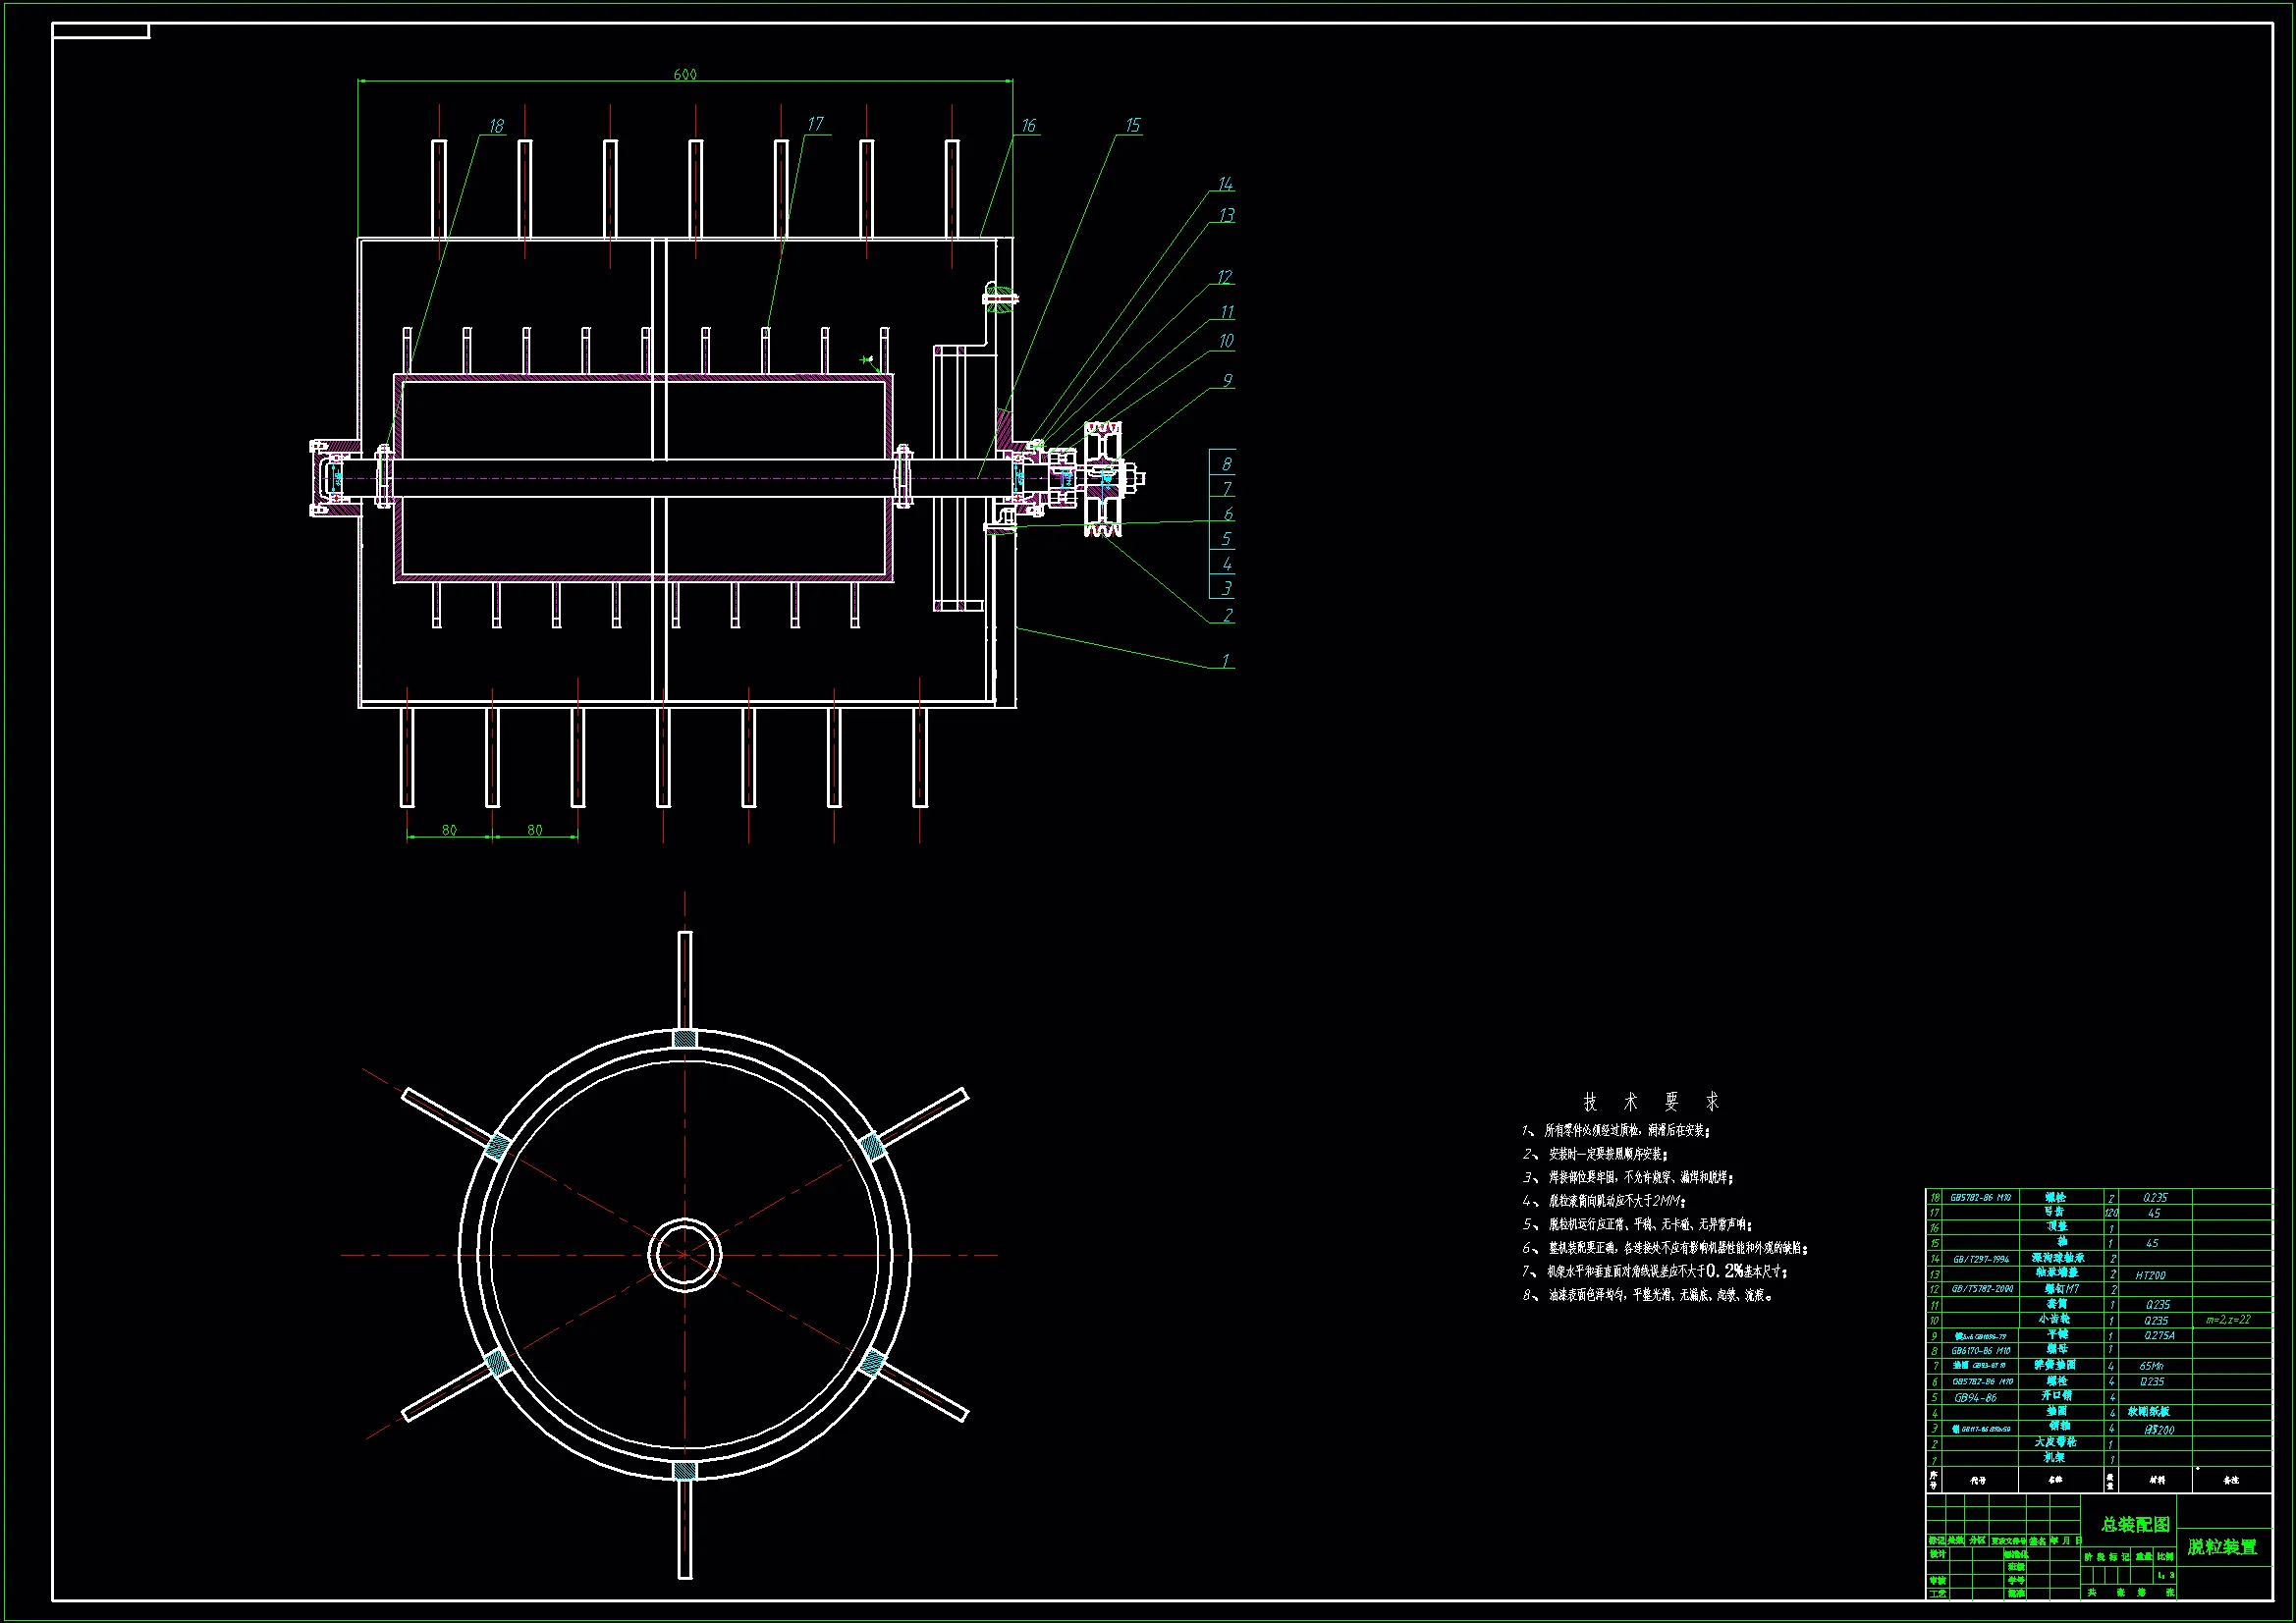Screen dimensions: 2296x1623
Task: Click technical requirement line 7 with 0.2%
Action: [1654, 1271]
